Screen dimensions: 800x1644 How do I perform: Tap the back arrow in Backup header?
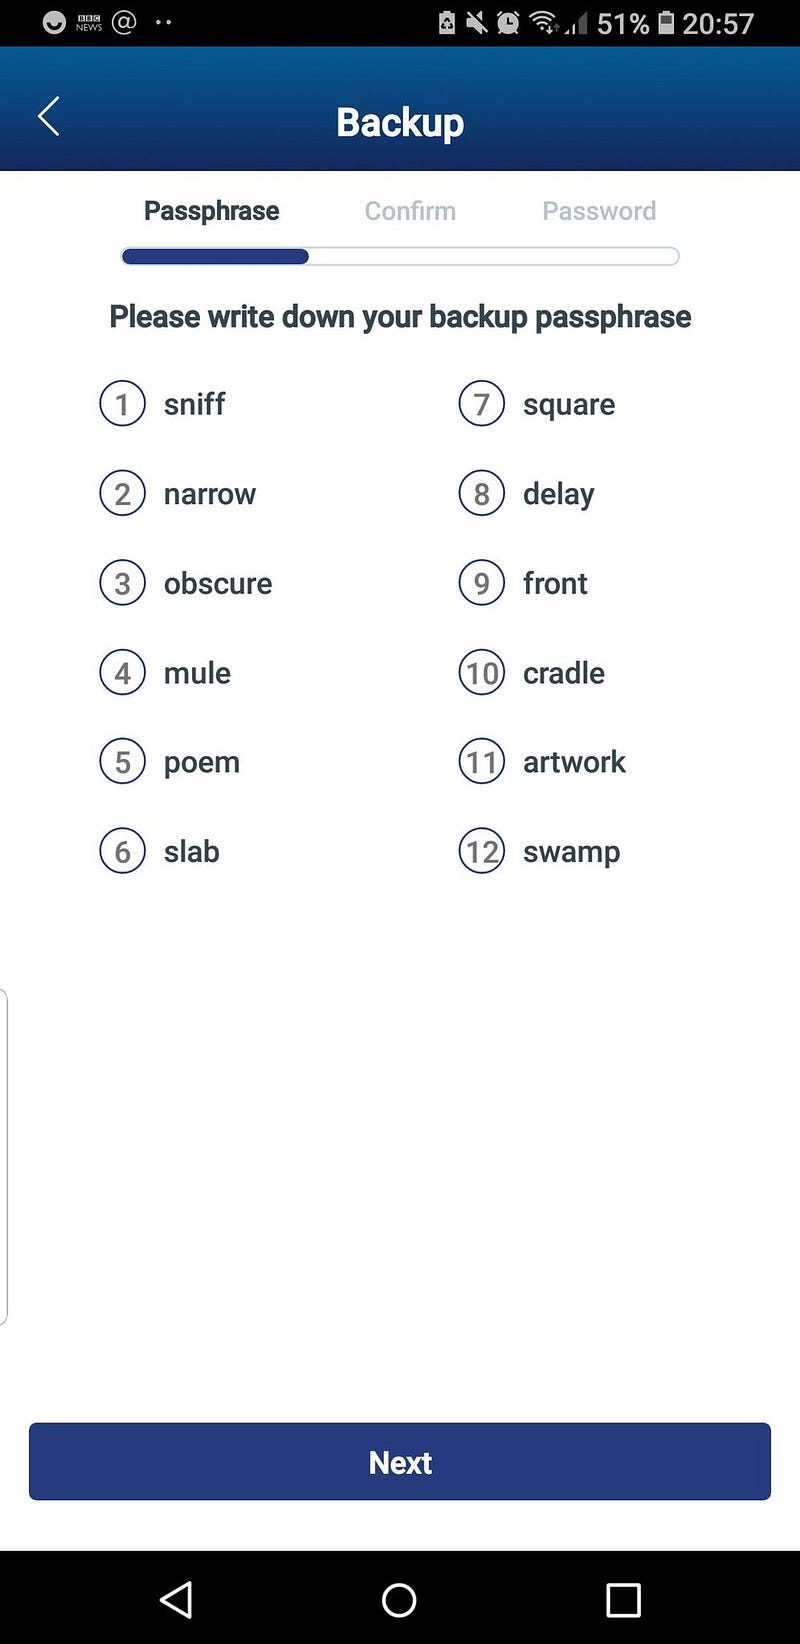click(x=49, y=117)
